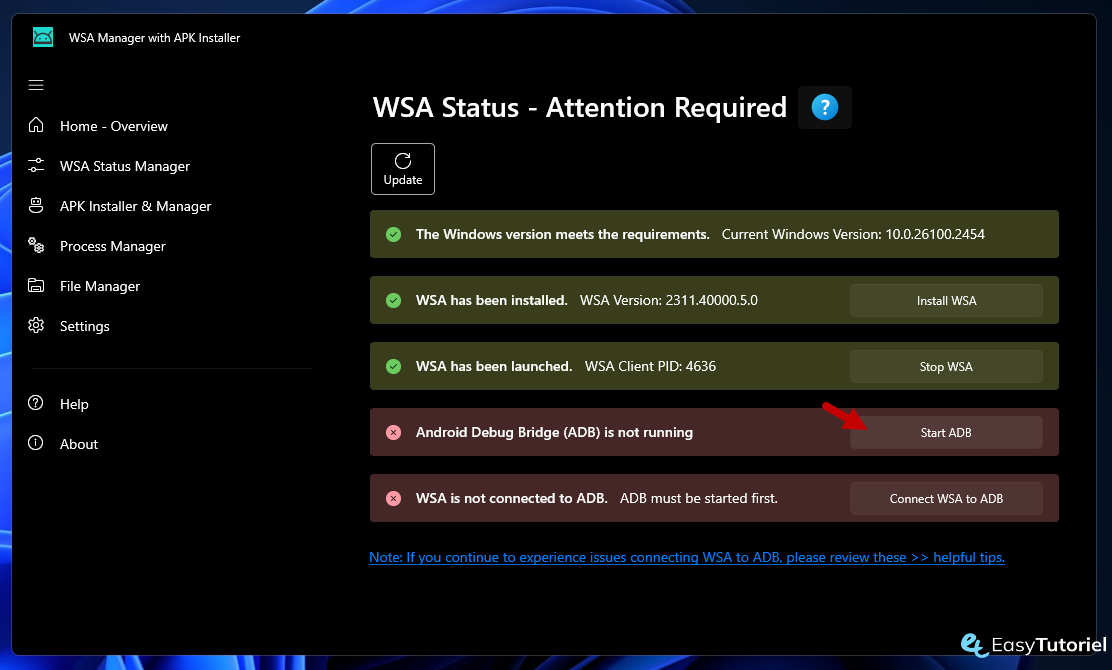Switch to Process Manager
Viewport: 1112px width, 670px height.
pyautogui.click(x=113, y=246)
